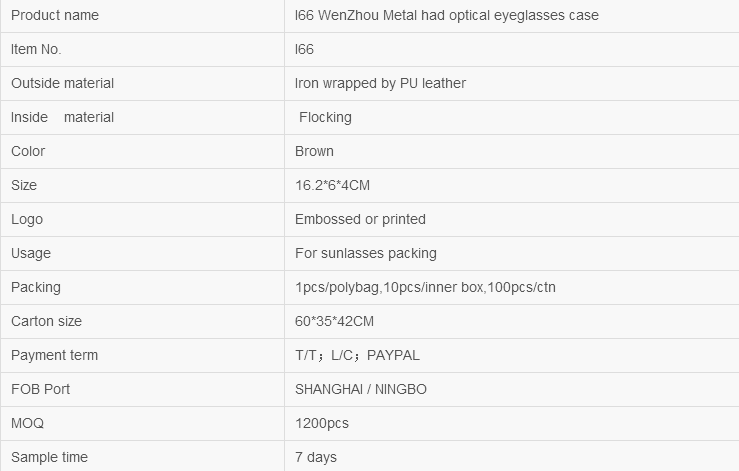
Task: Click the Item No. label
Action: (36, 50)
